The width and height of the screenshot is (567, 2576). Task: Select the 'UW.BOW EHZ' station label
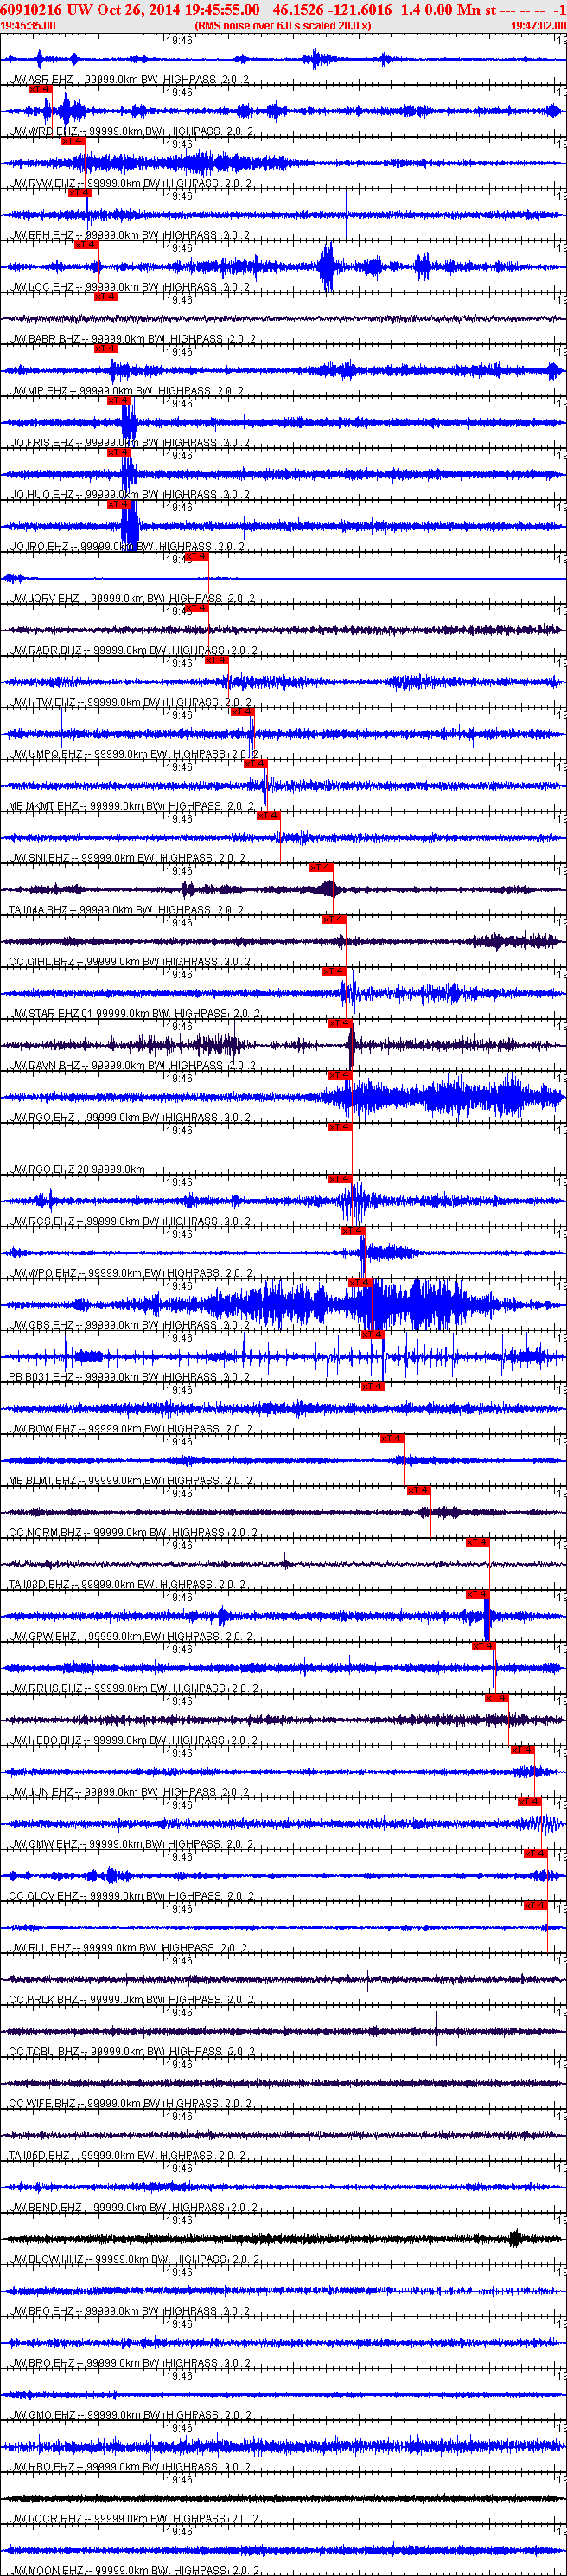point(42,1431)
